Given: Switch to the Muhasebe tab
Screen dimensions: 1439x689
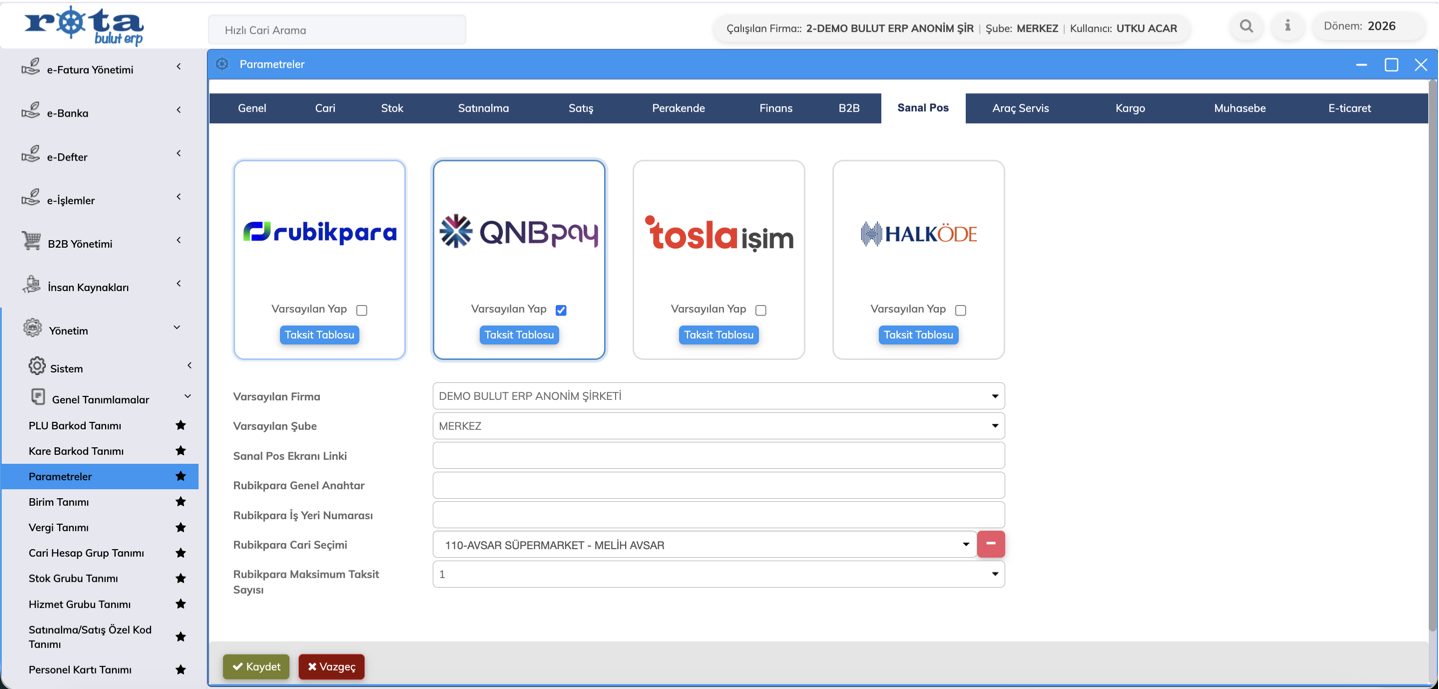Looking at the screenshot, I should pos(1239,108).
